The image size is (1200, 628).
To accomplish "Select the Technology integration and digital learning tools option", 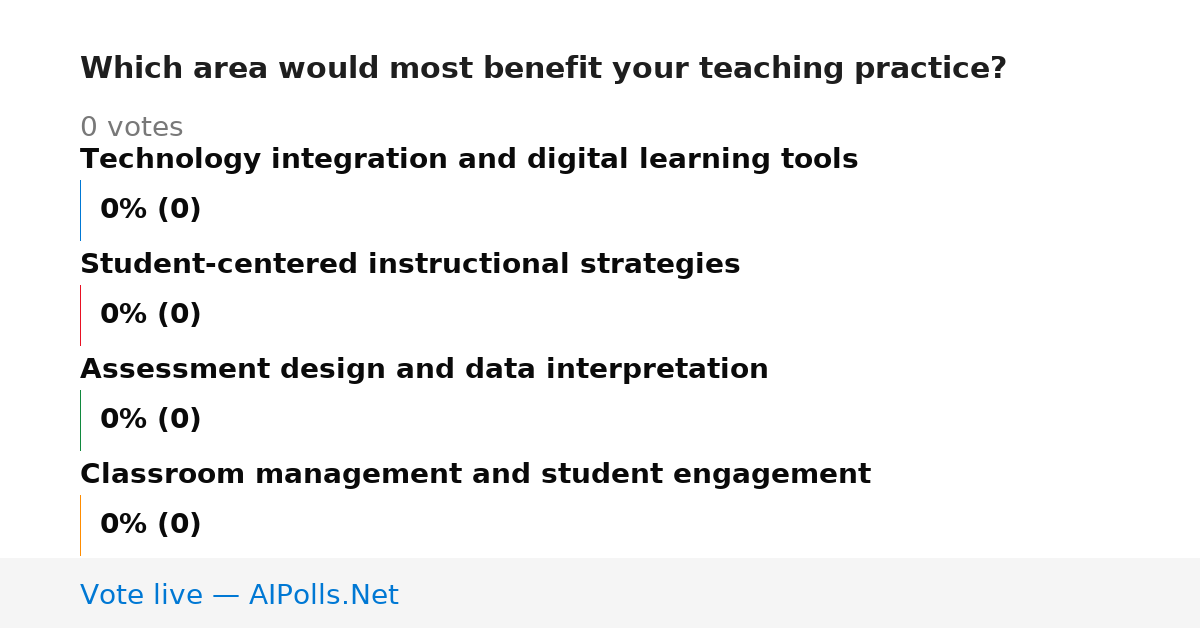I will (469, 160).
